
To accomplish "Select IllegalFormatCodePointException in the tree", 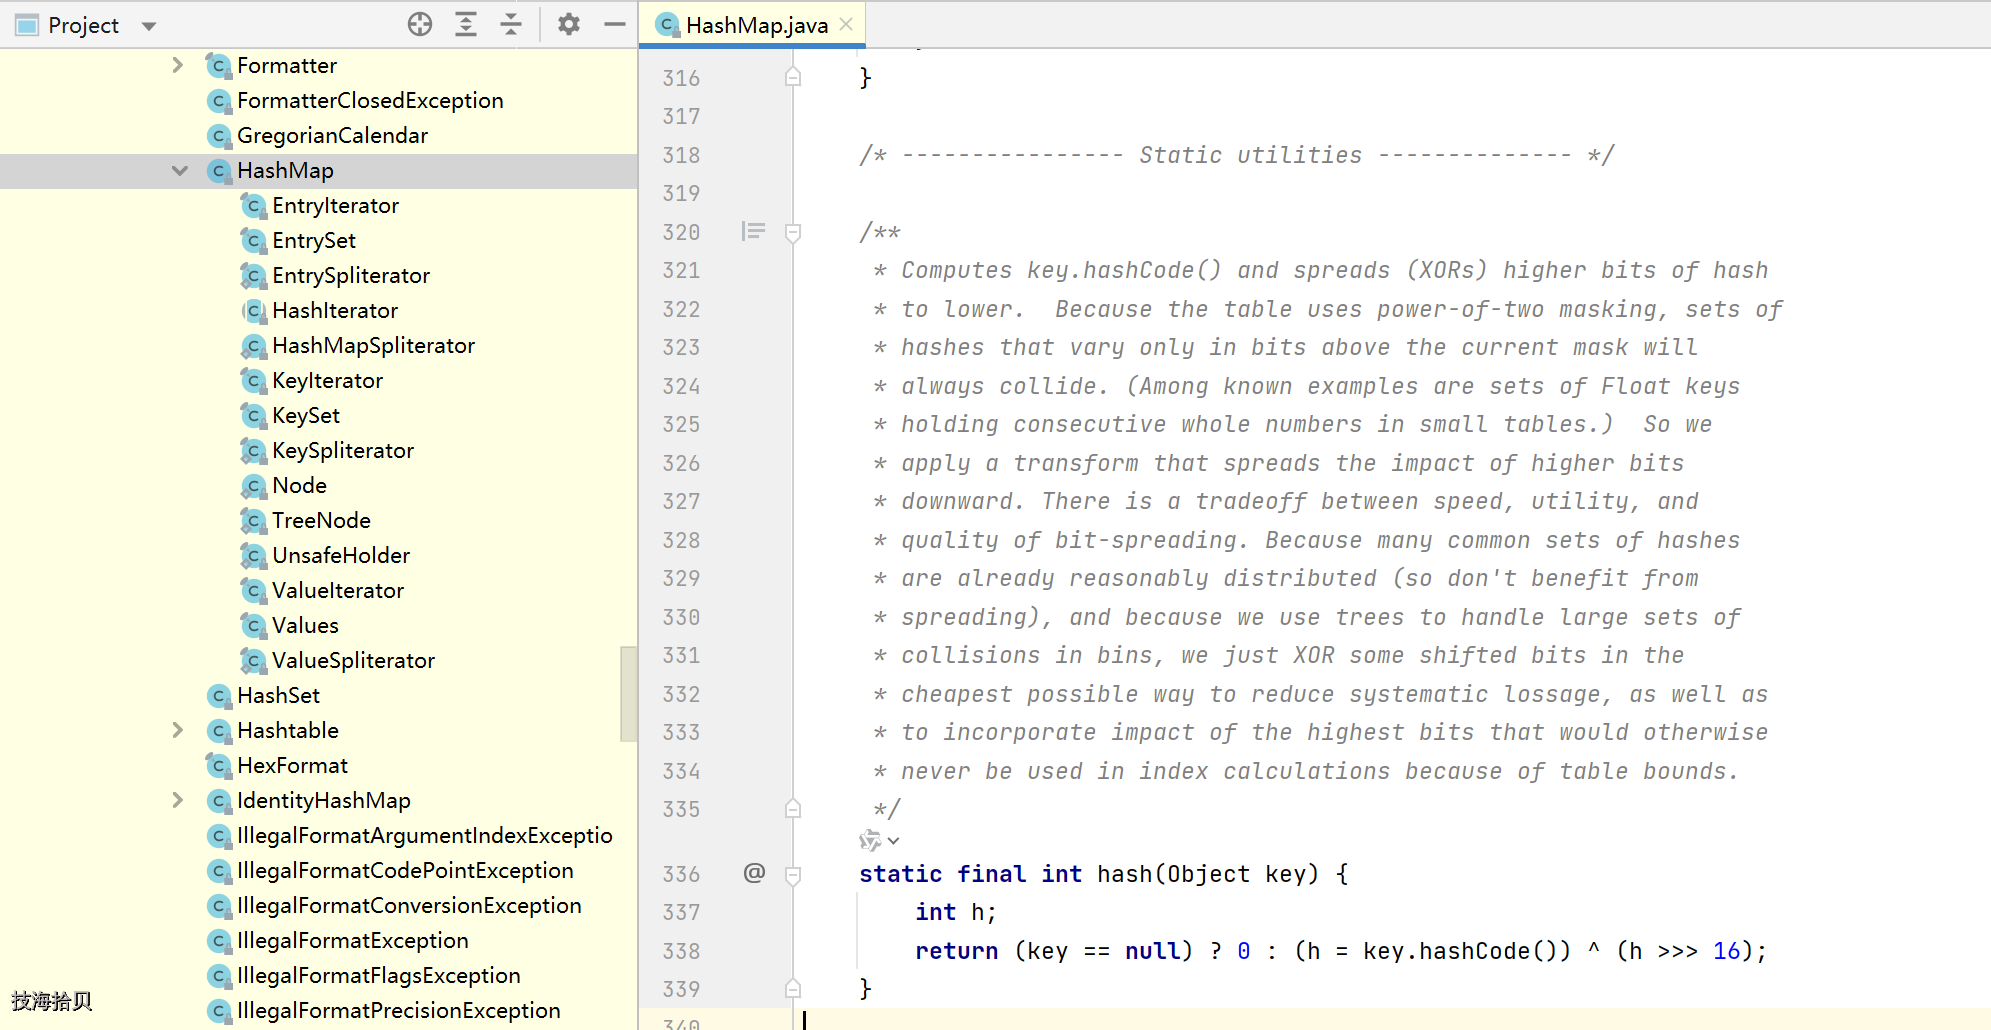I will tap(405, 870).
